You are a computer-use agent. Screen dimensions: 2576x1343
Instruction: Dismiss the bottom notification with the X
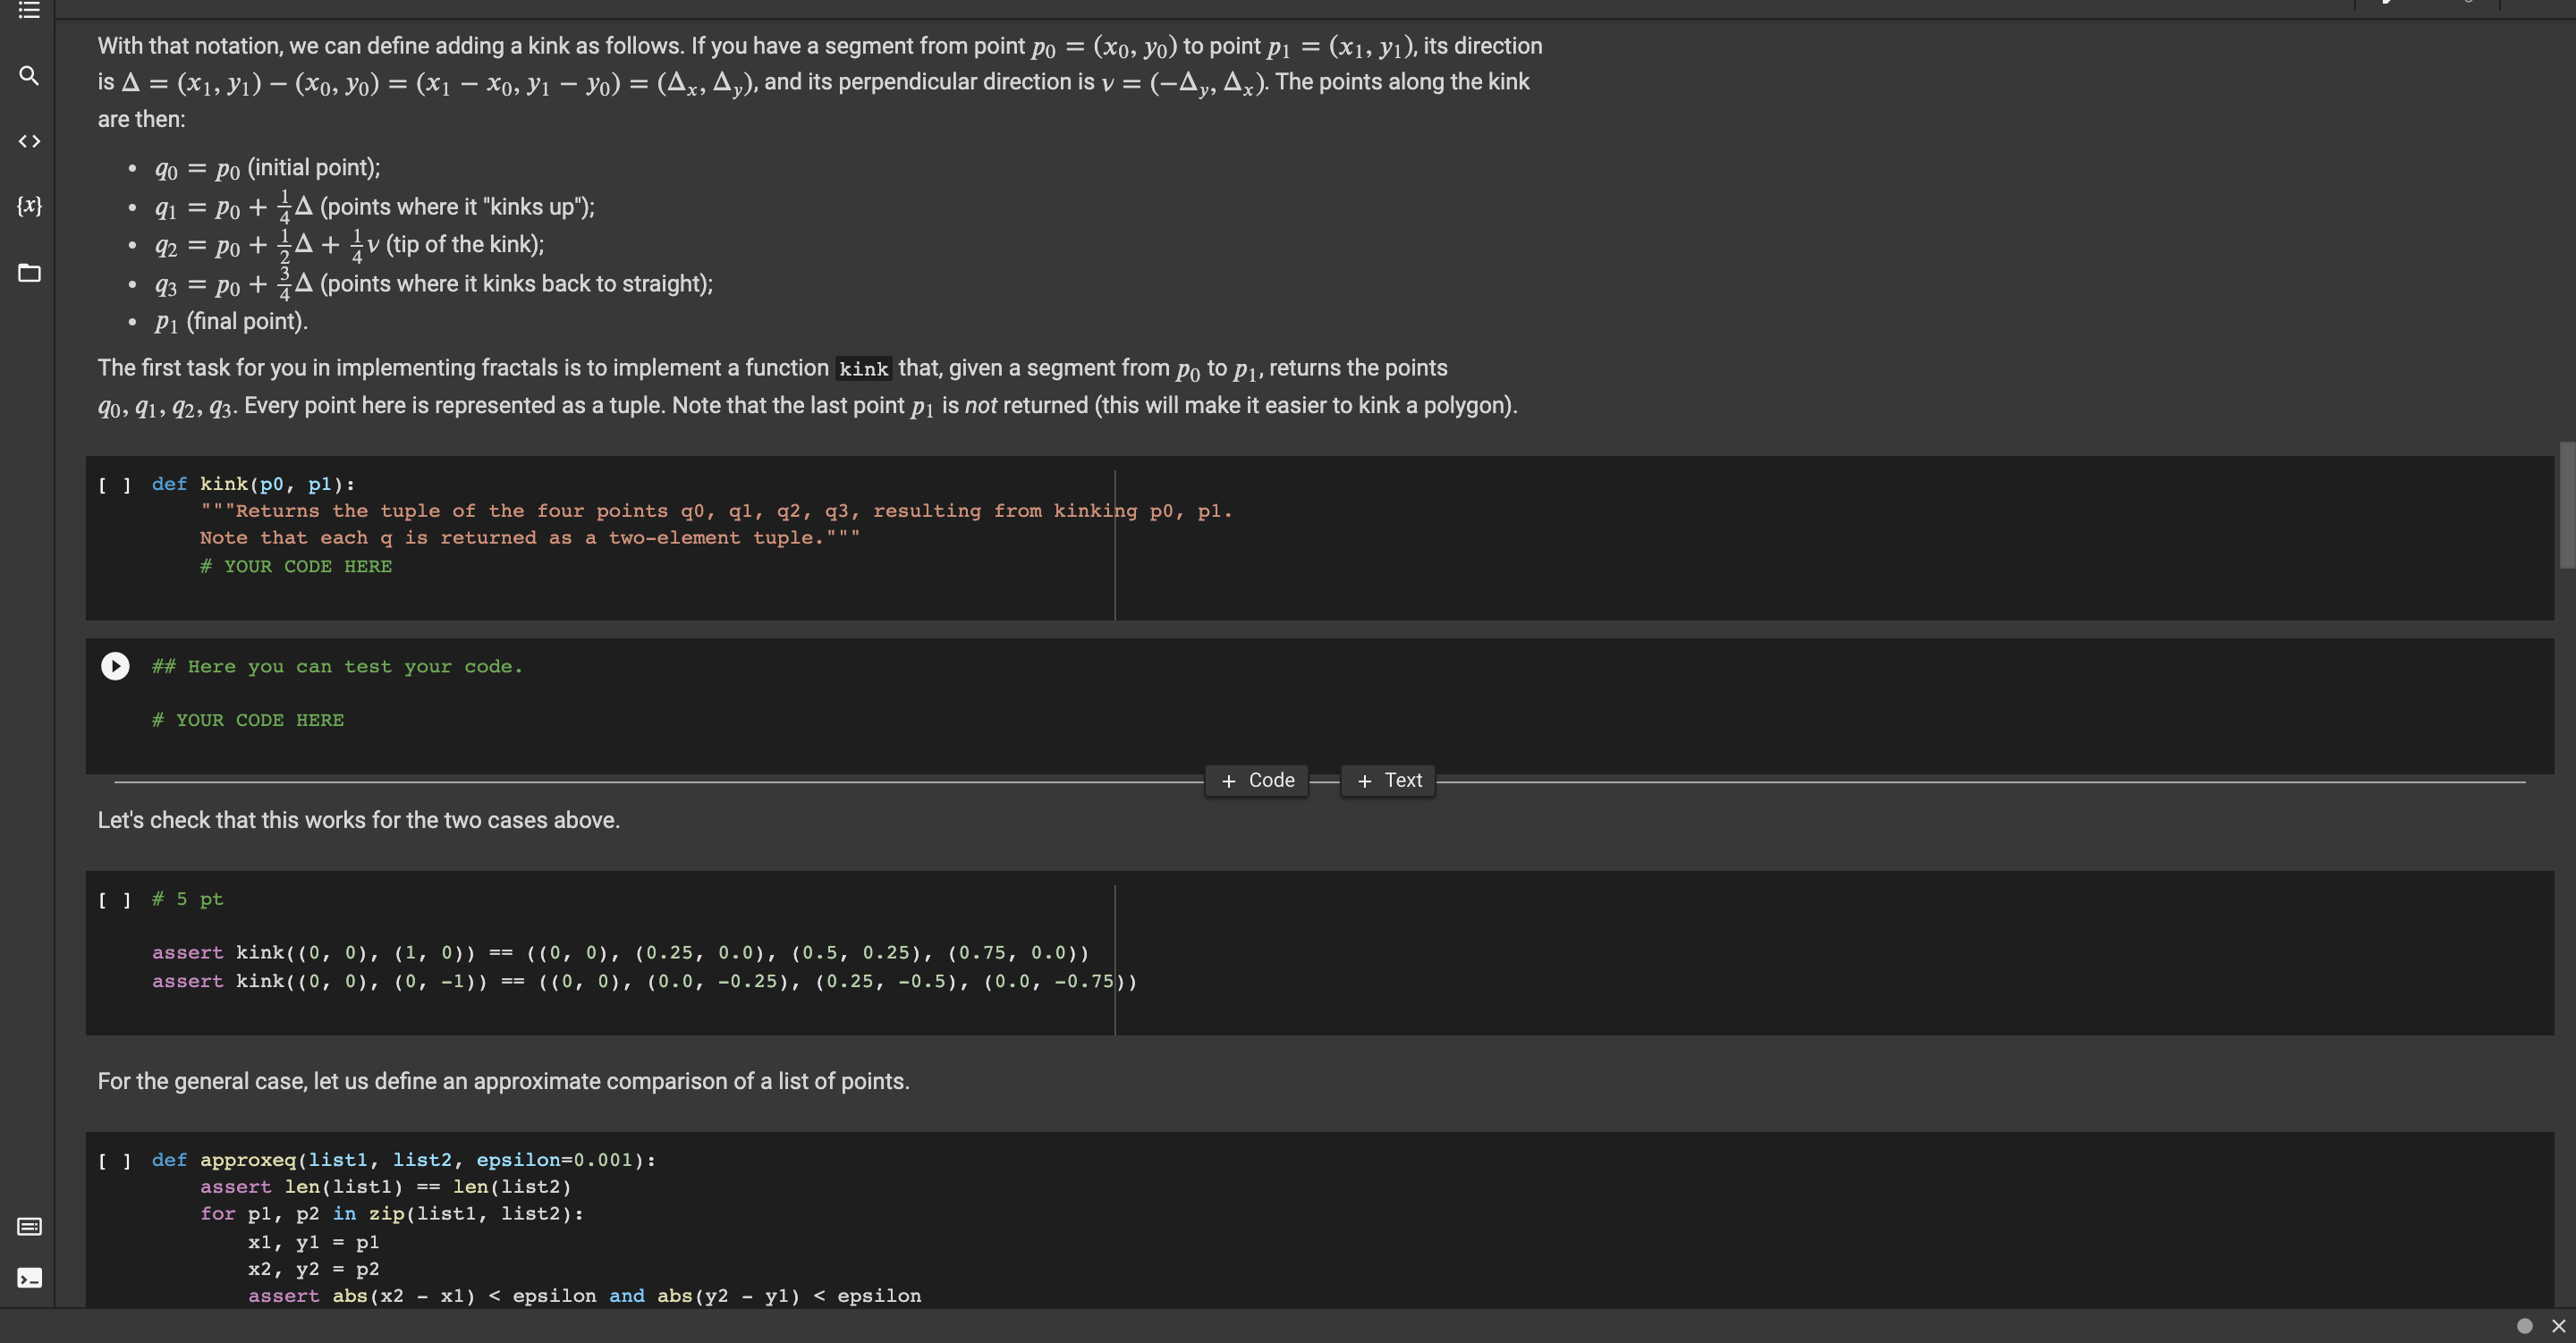pos(2558,1325)
